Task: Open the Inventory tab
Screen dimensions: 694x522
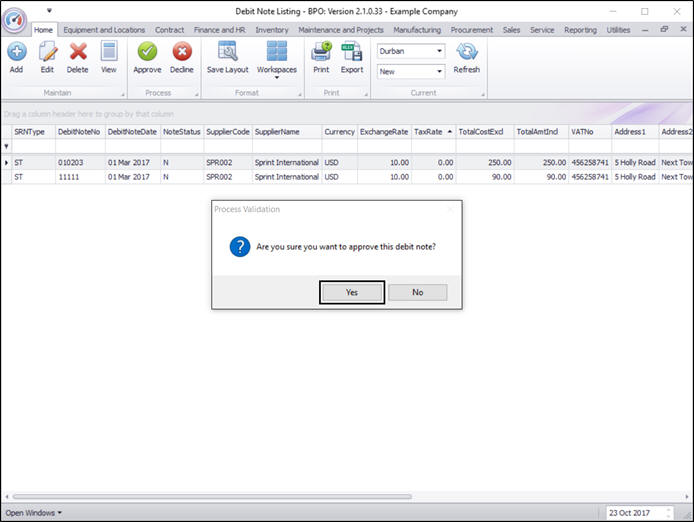Action: coord(272,30)
